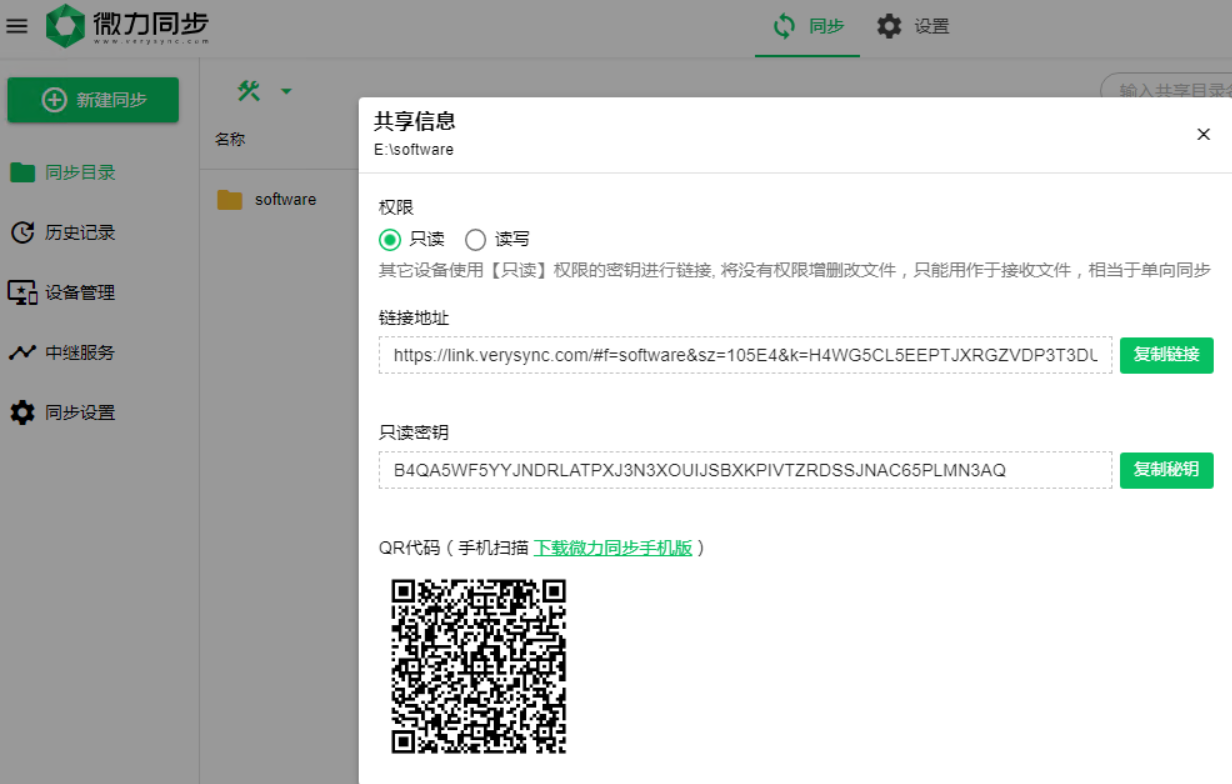Open 同步设置 in the sidebar
This screenshot has height=784, width=1232.
[x=80, y=413]
